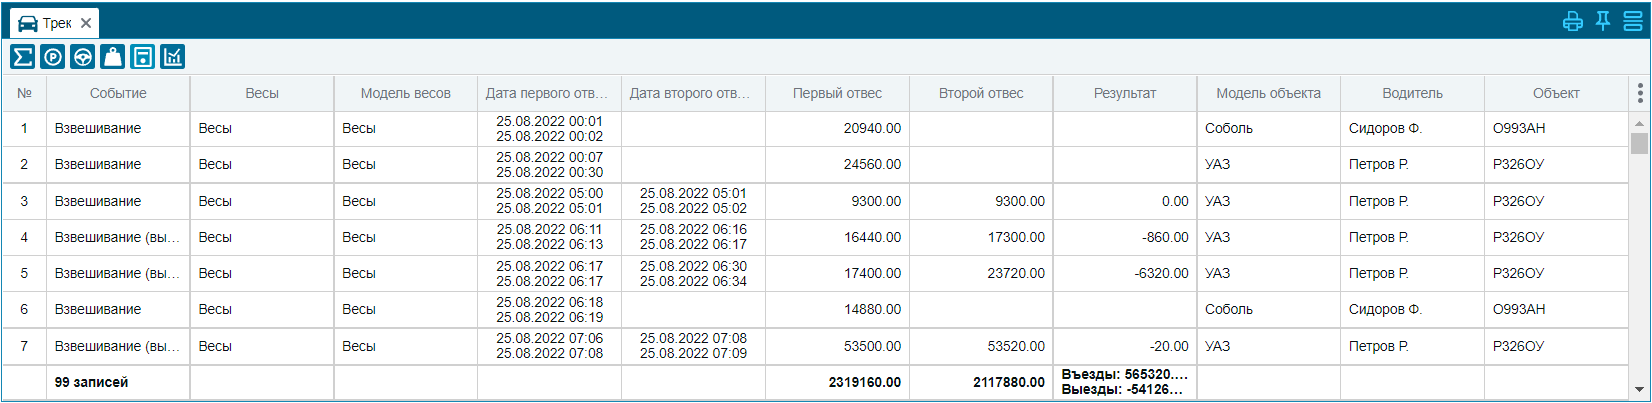The height and width of the screenshot is (403, 1652).
Task: Click the Sigma totals toolbar icon
Action: coord(23,57)
